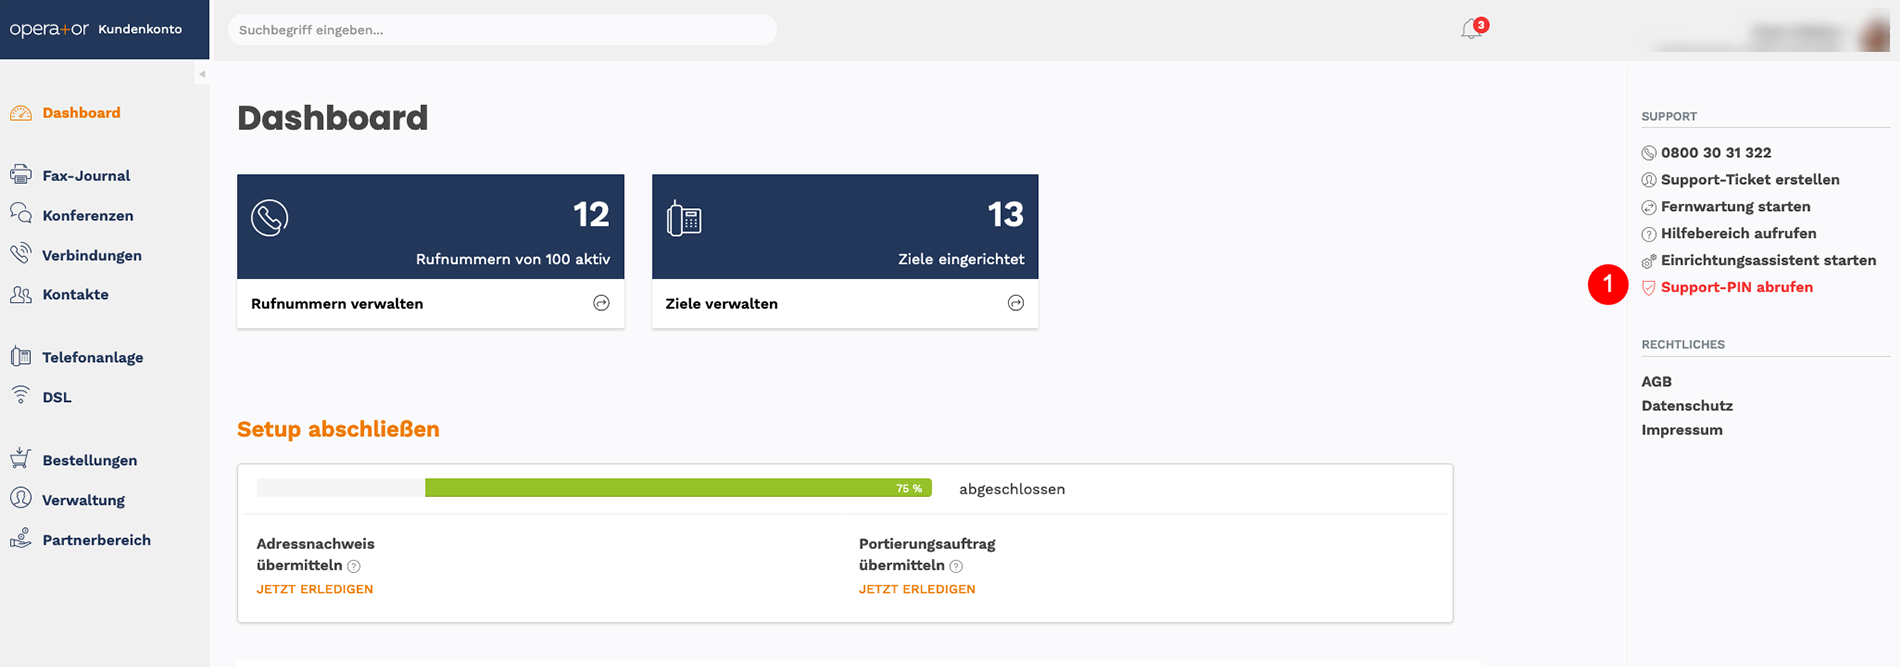The height and width of the screenshot is (667, 1900).
Task: Click help icon next to Adressnachweis übermitteln
Action: point(354,566)
